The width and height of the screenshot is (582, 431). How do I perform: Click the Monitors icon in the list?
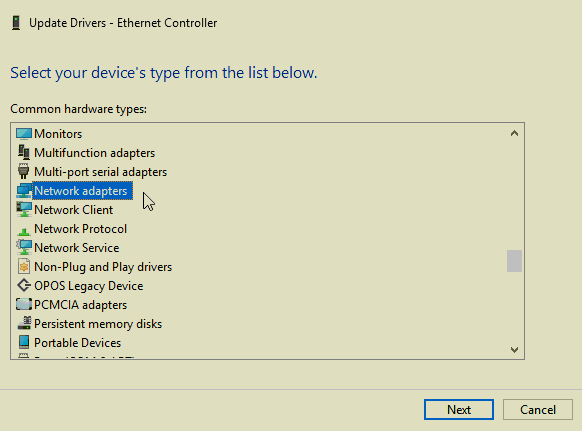tap(24, 134)
